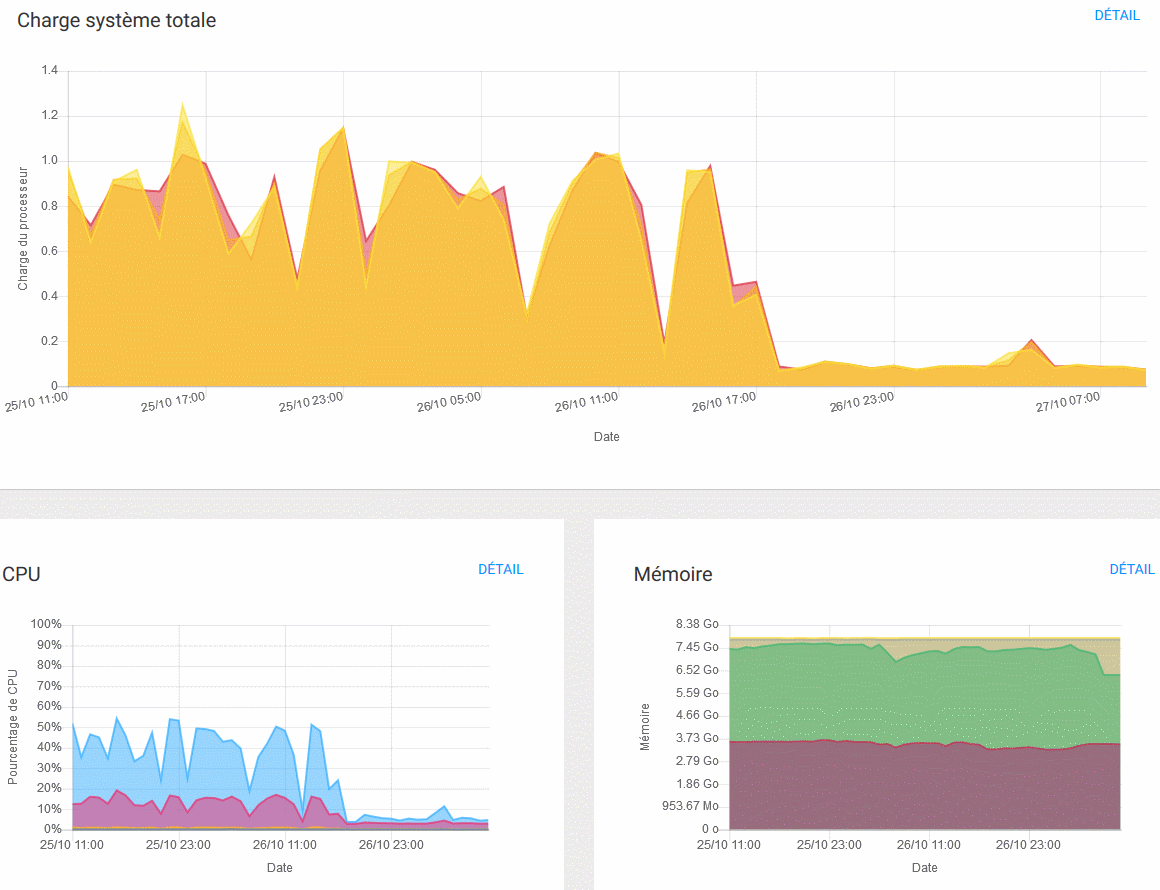Open the Mémoire panel's DÉTAIL link
The height and width of the screenshot is (890, 1160).
point(1132,569)
